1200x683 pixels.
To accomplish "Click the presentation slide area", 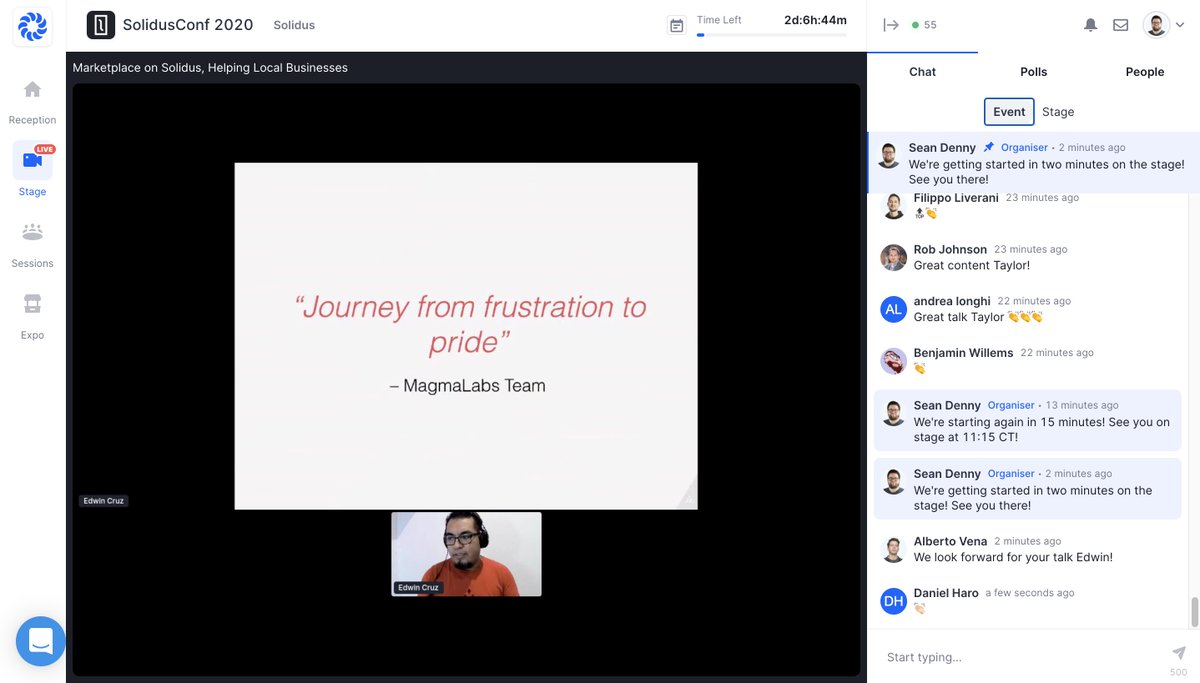I will pos(466,336).
